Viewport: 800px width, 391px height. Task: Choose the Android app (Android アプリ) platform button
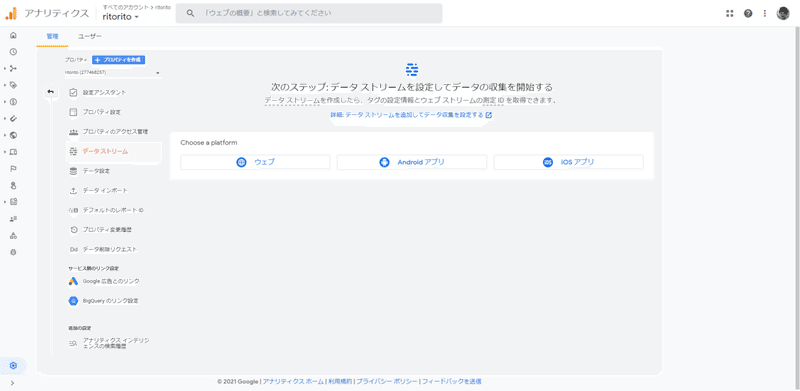(412, 162)
